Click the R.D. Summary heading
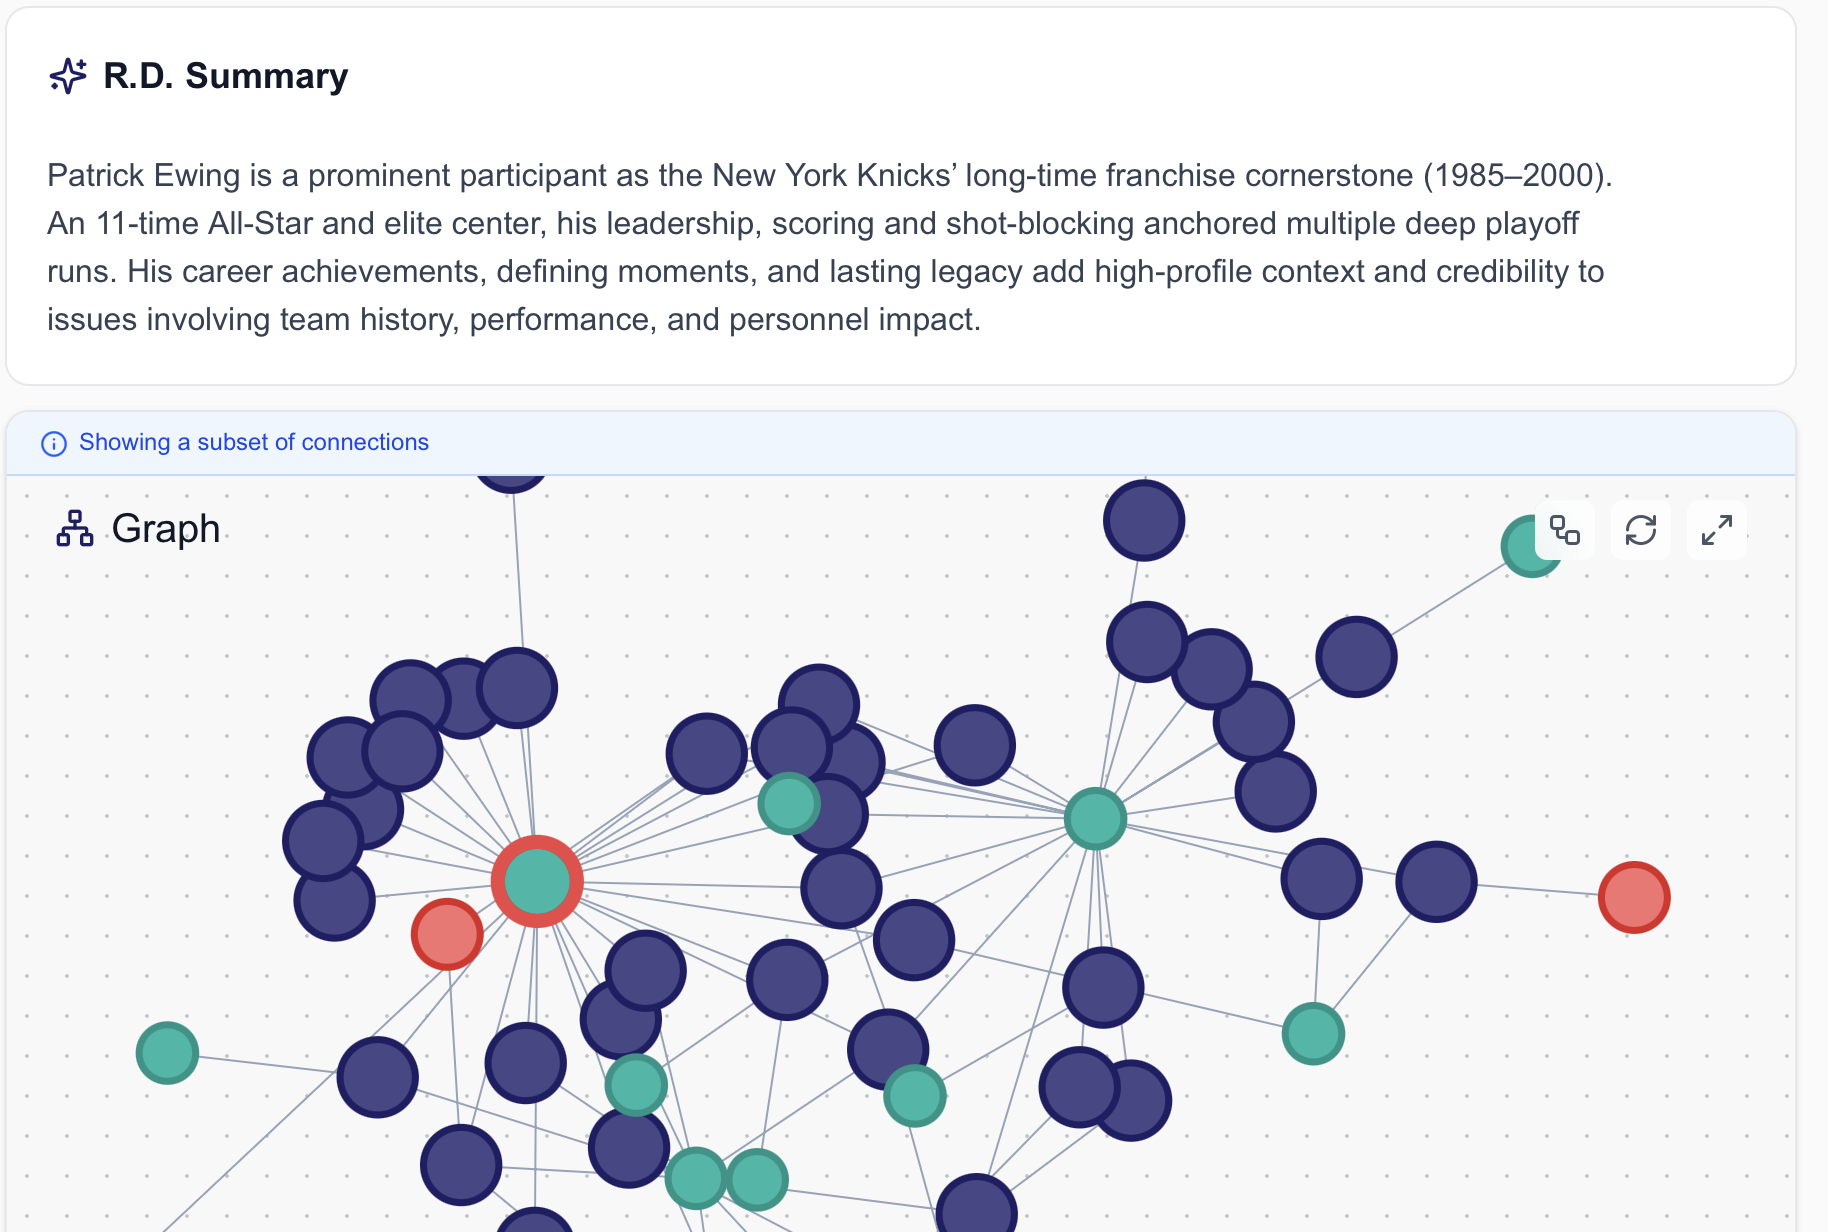This screenshot has height=1232, width=1828. tap(224, 75)
